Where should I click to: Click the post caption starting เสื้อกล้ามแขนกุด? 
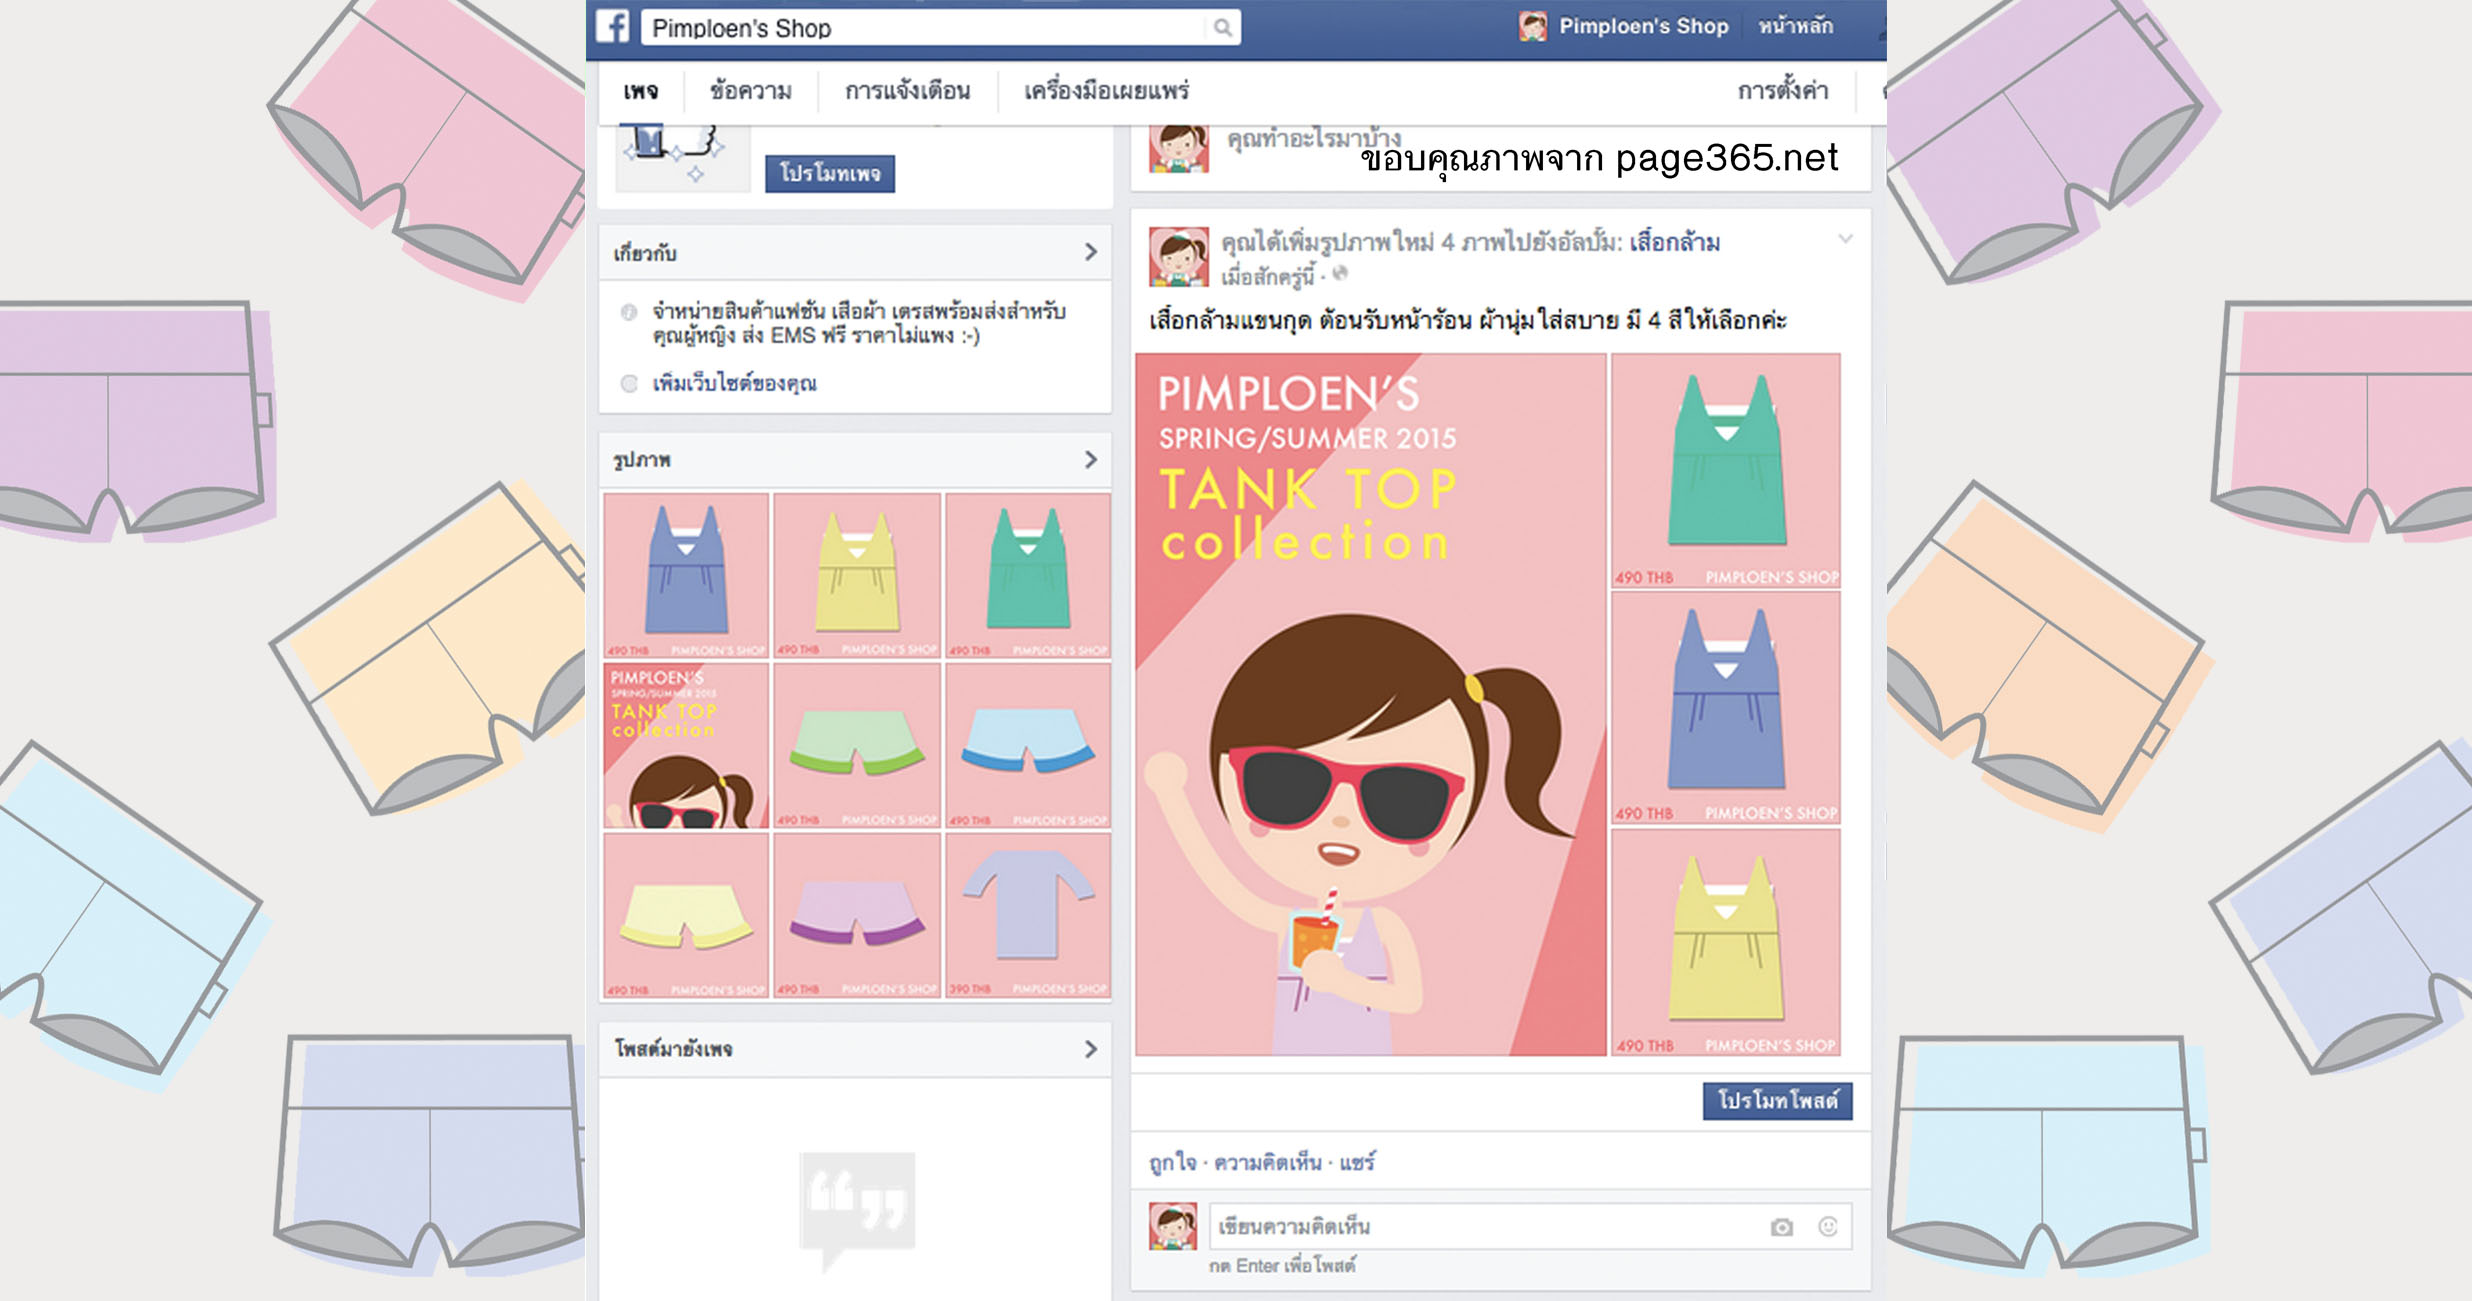tap(1467, 321)
